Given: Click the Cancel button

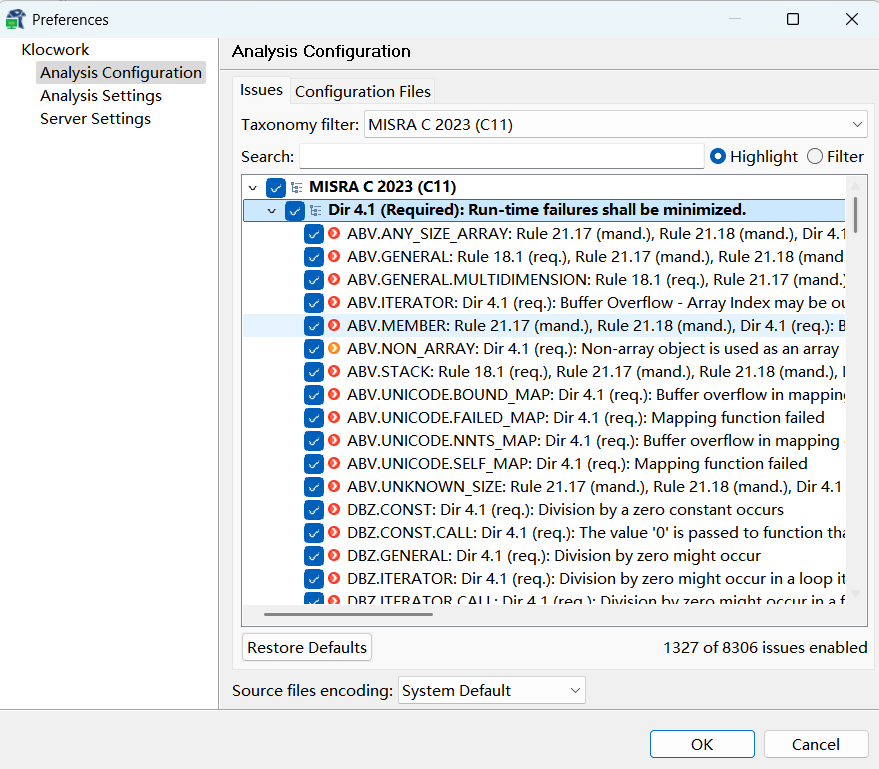Looking at the screenshot, I should (816, 744).
